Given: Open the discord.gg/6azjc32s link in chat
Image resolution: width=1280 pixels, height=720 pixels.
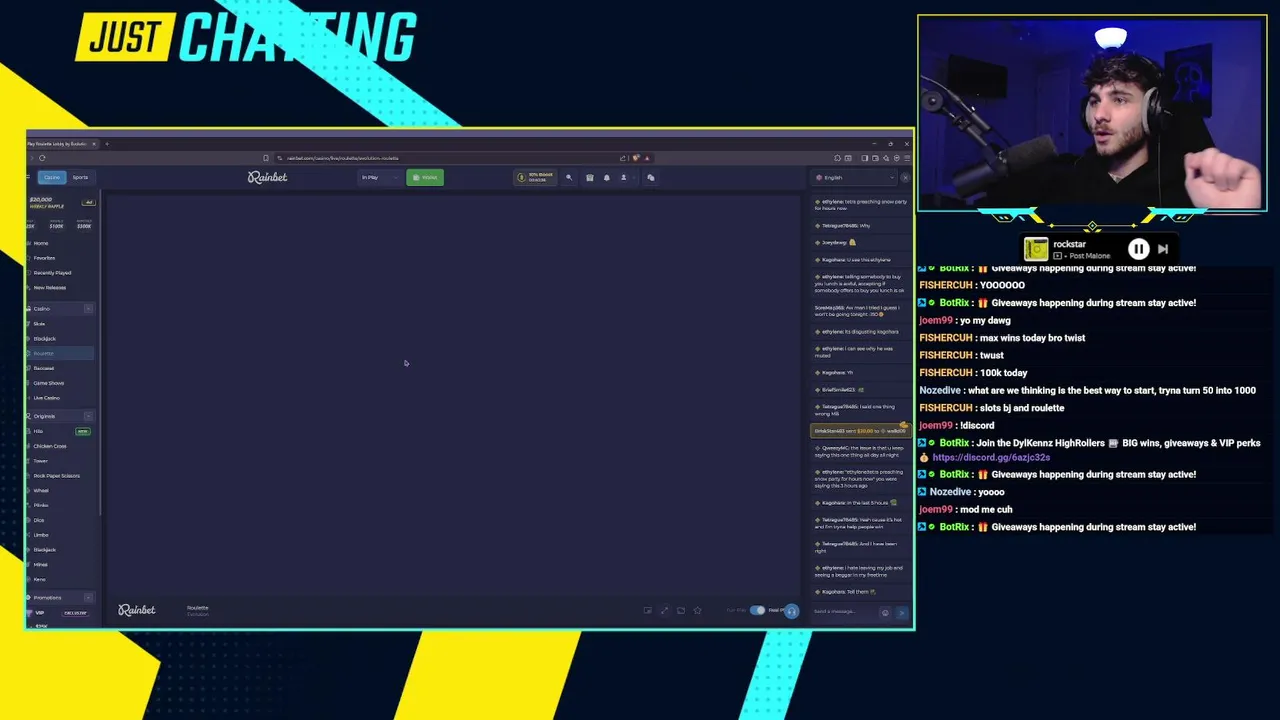Looking at the screenshot, I should click(x=991, y=457).
